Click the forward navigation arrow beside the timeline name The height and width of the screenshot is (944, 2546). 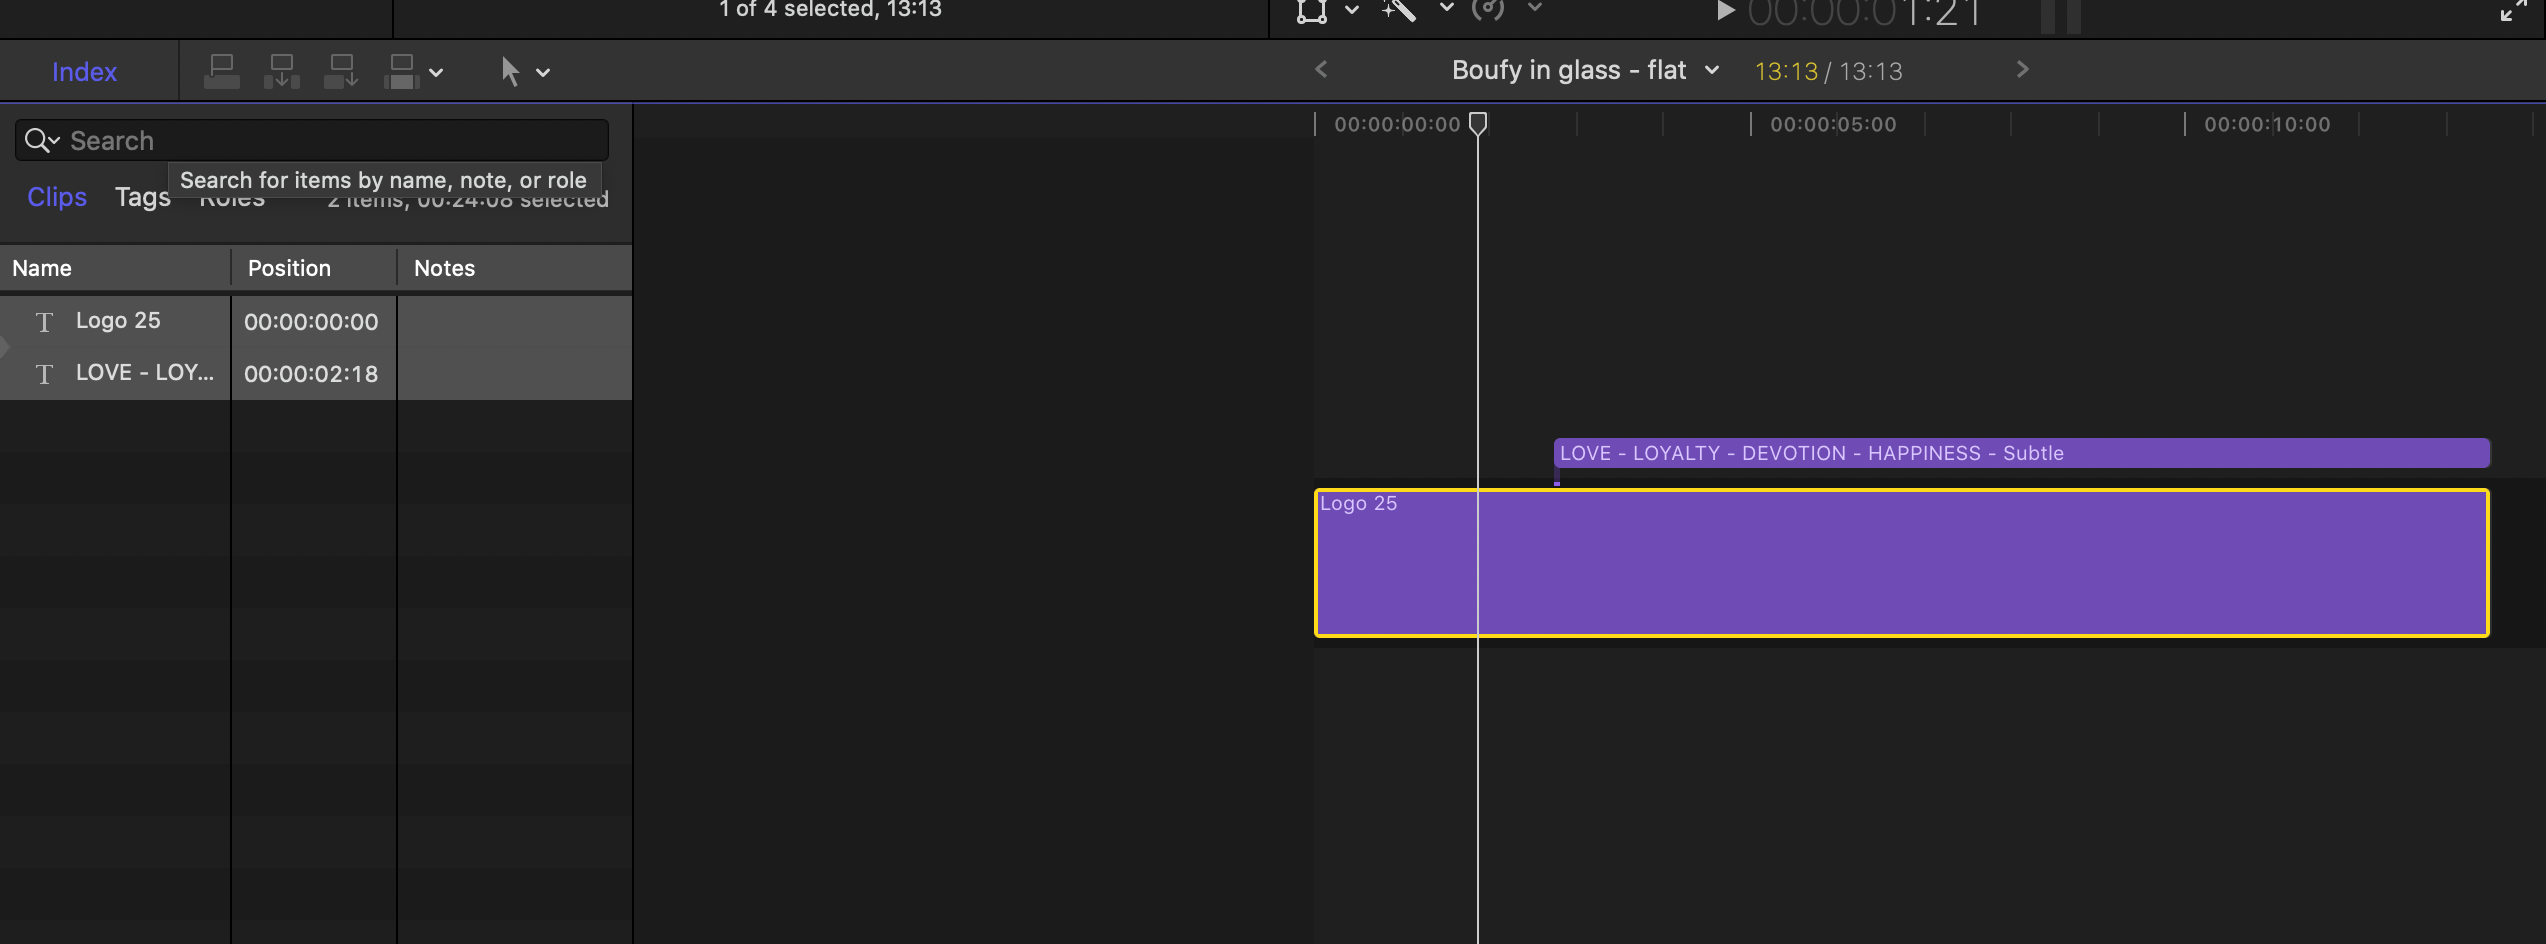2022,69
